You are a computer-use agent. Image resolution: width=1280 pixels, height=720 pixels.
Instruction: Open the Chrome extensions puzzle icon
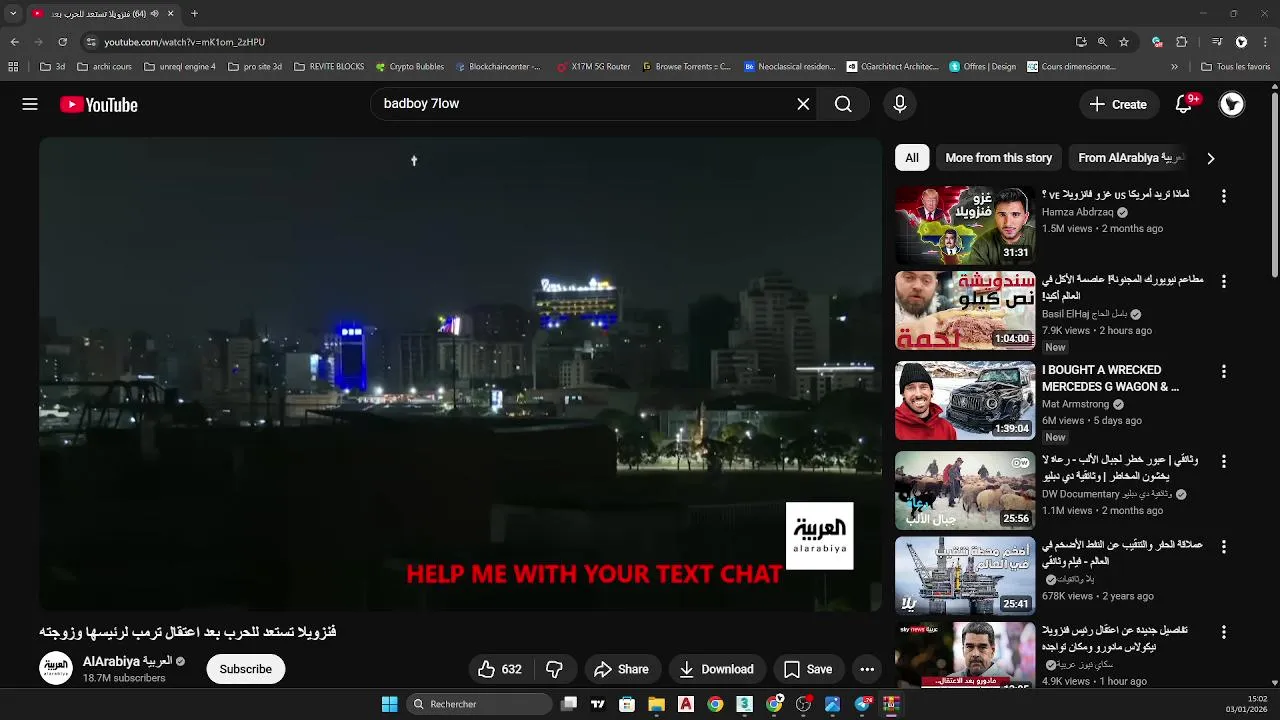[x=1181, y=42]
